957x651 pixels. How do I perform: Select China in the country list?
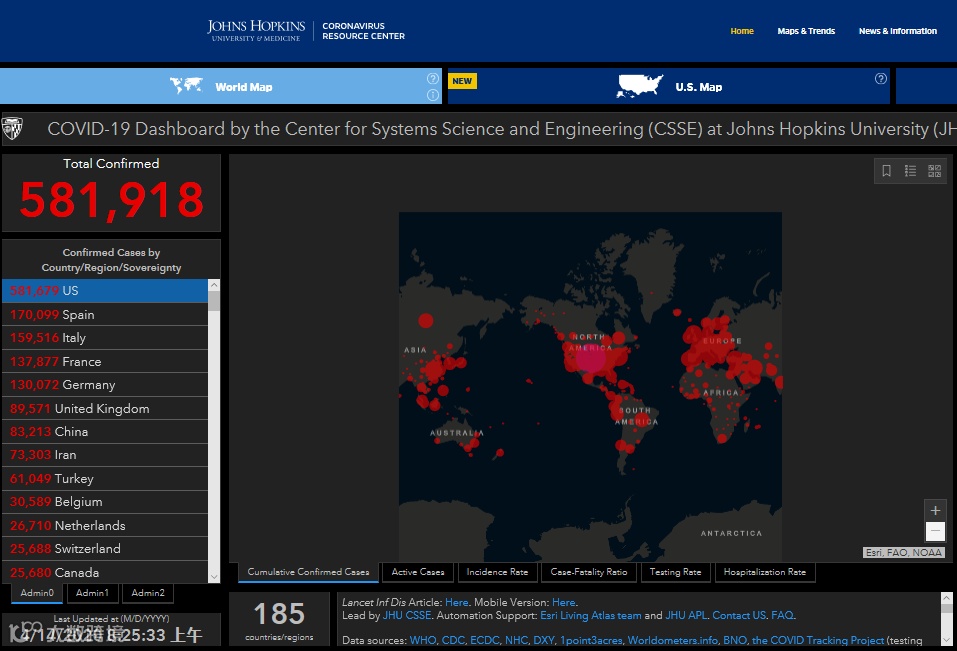pos(105,431)
